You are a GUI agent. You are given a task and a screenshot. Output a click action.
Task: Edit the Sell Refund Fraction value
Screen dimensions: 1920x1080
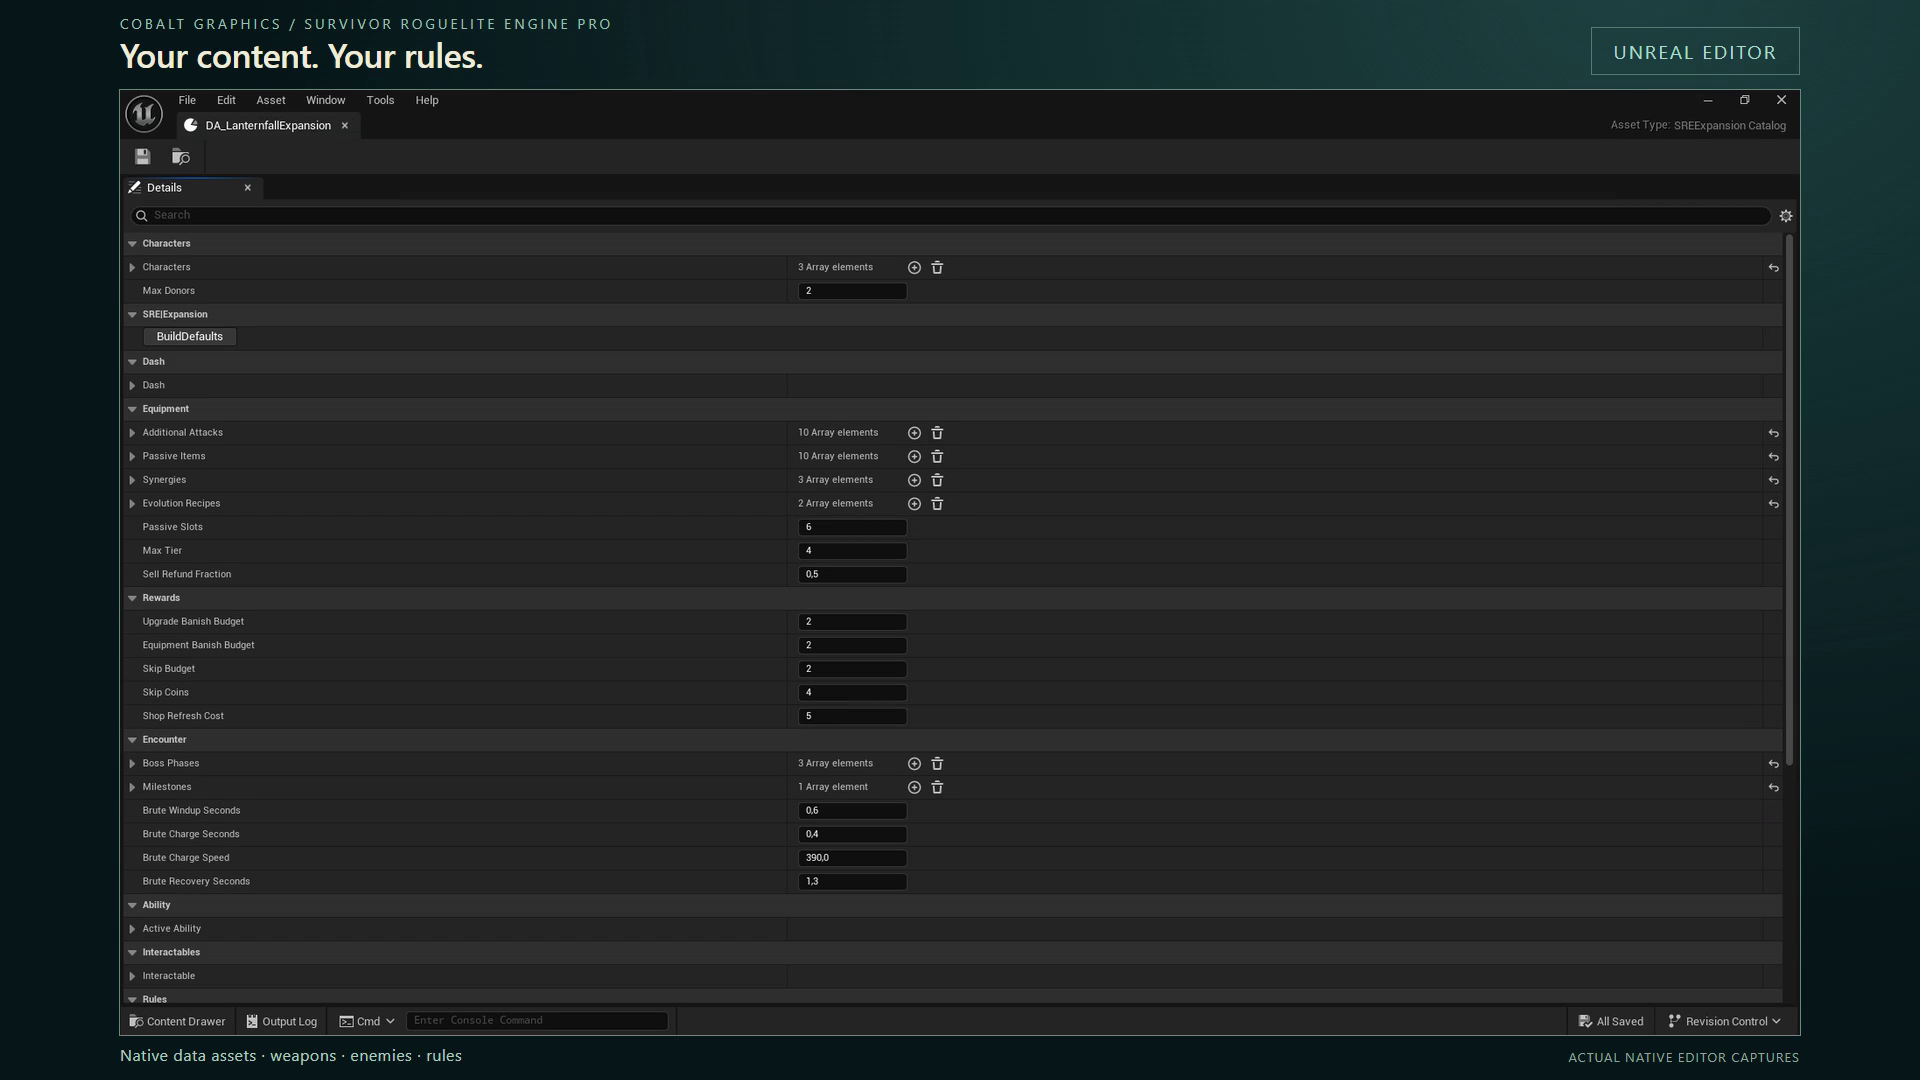852,575
